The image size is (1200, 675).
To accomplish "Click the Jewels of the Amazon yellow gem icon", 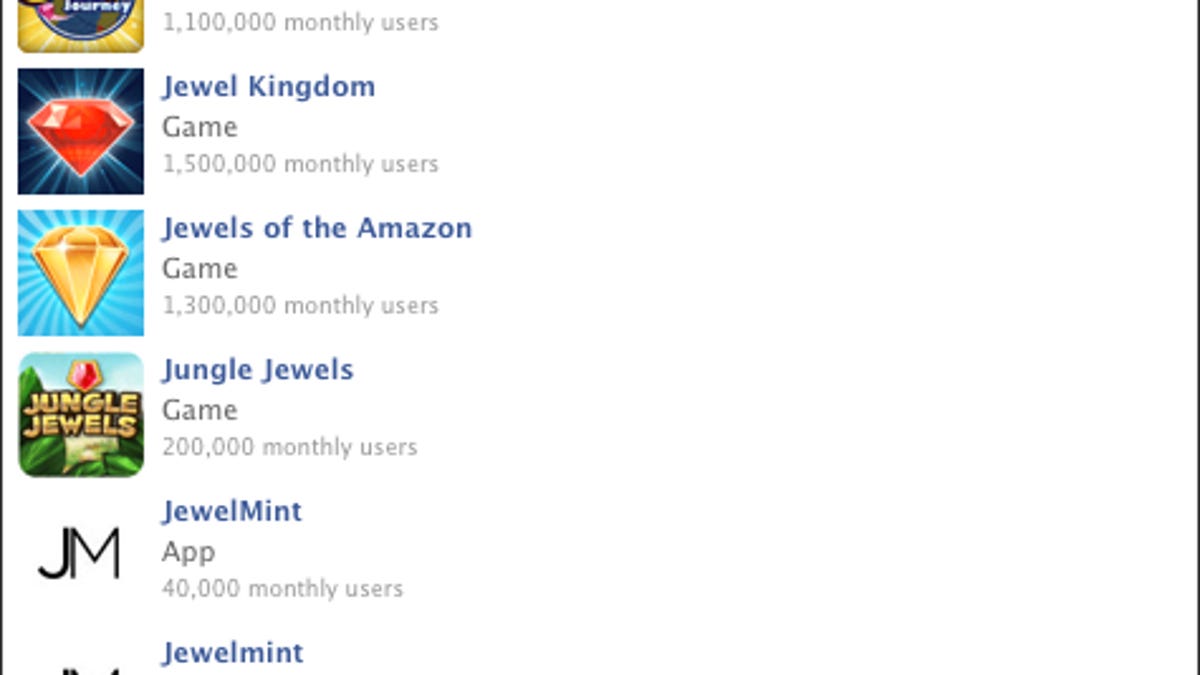I will [81, 273].
